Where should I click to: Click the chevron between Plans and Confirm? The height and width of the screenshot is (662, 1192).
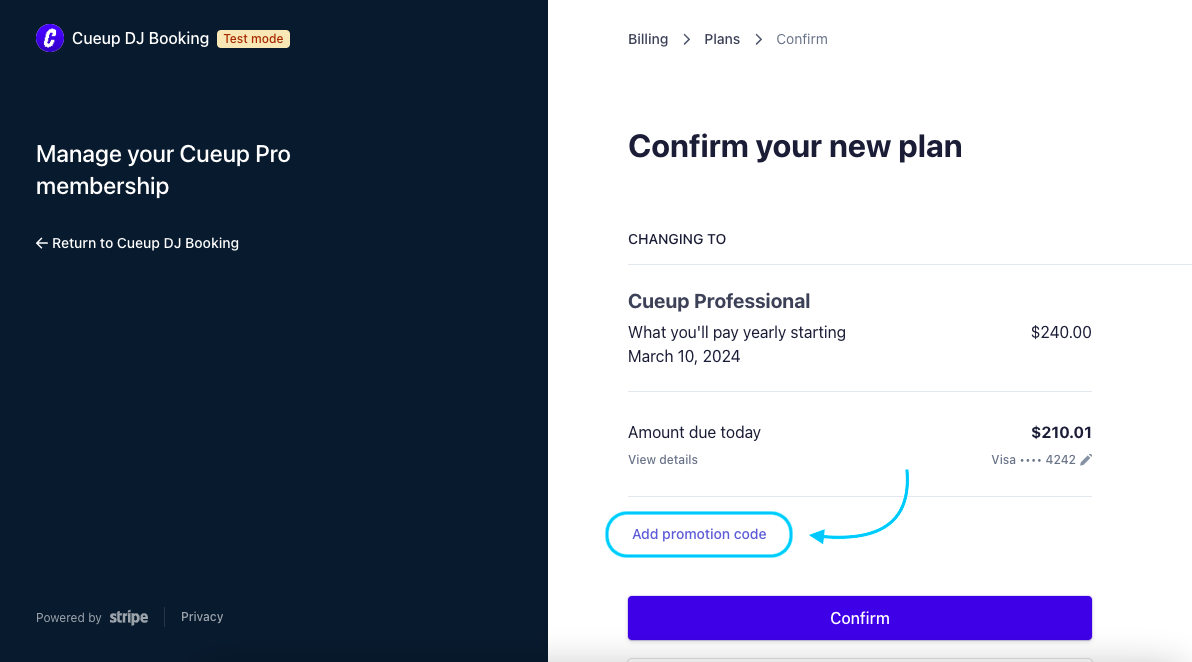pyautogui.click(x=758, y=39)
